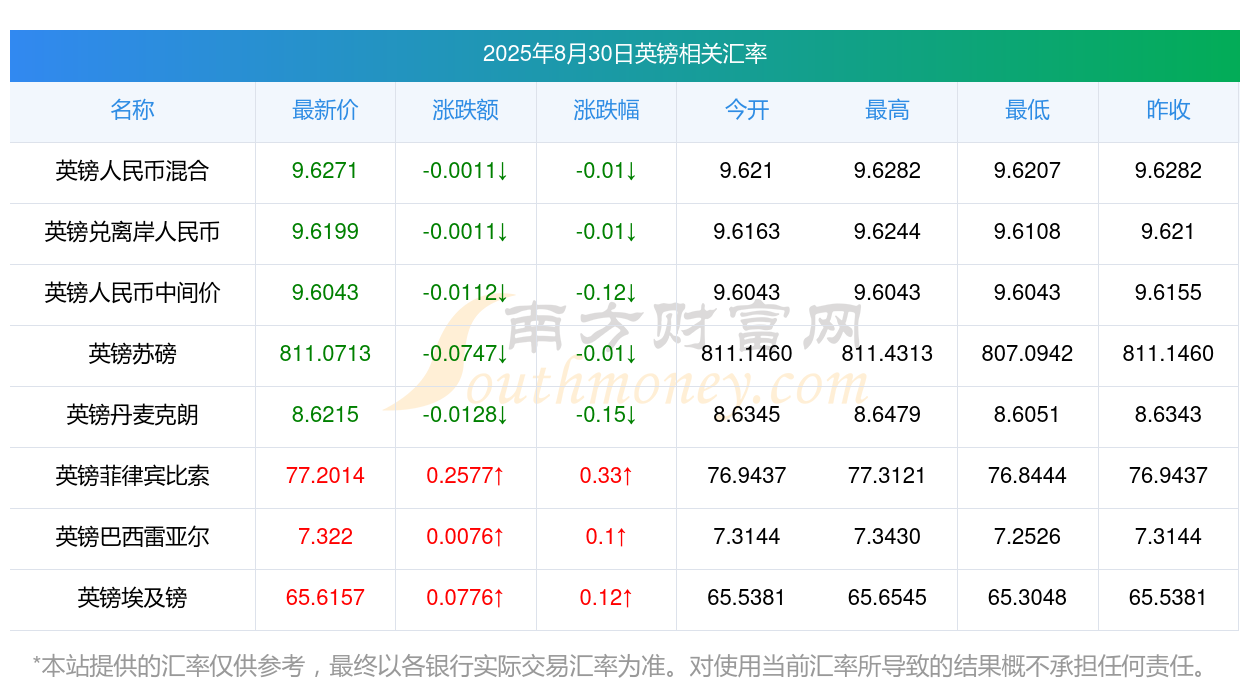Click change amount 0.0776↑
This screenshot has width=1250, height=698.
tap(466, 598)
